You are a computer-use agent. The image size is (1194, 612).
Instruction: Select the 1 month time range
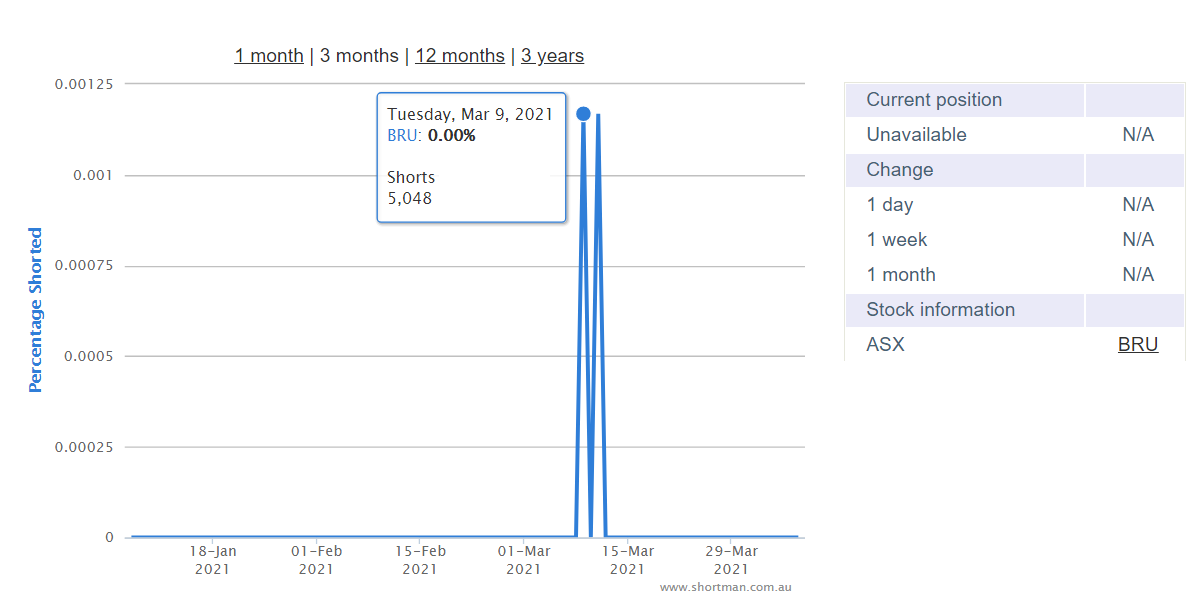[269, 56]
